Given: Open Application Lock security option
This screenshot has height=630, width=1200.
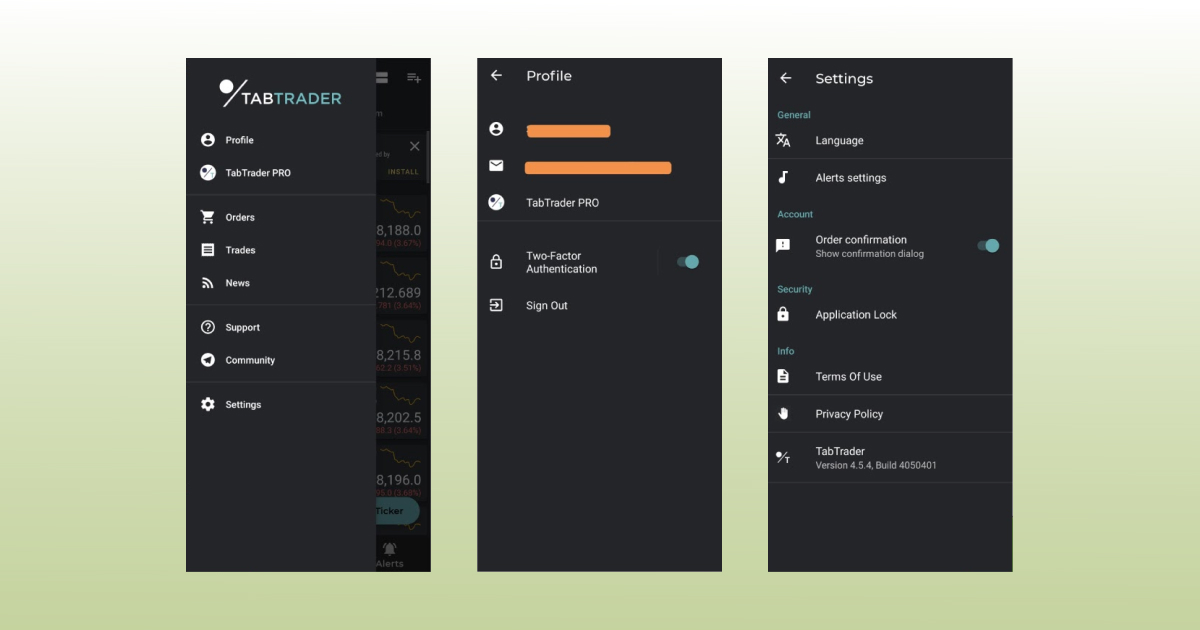Looking at the screenshot, I should (856, 315).
